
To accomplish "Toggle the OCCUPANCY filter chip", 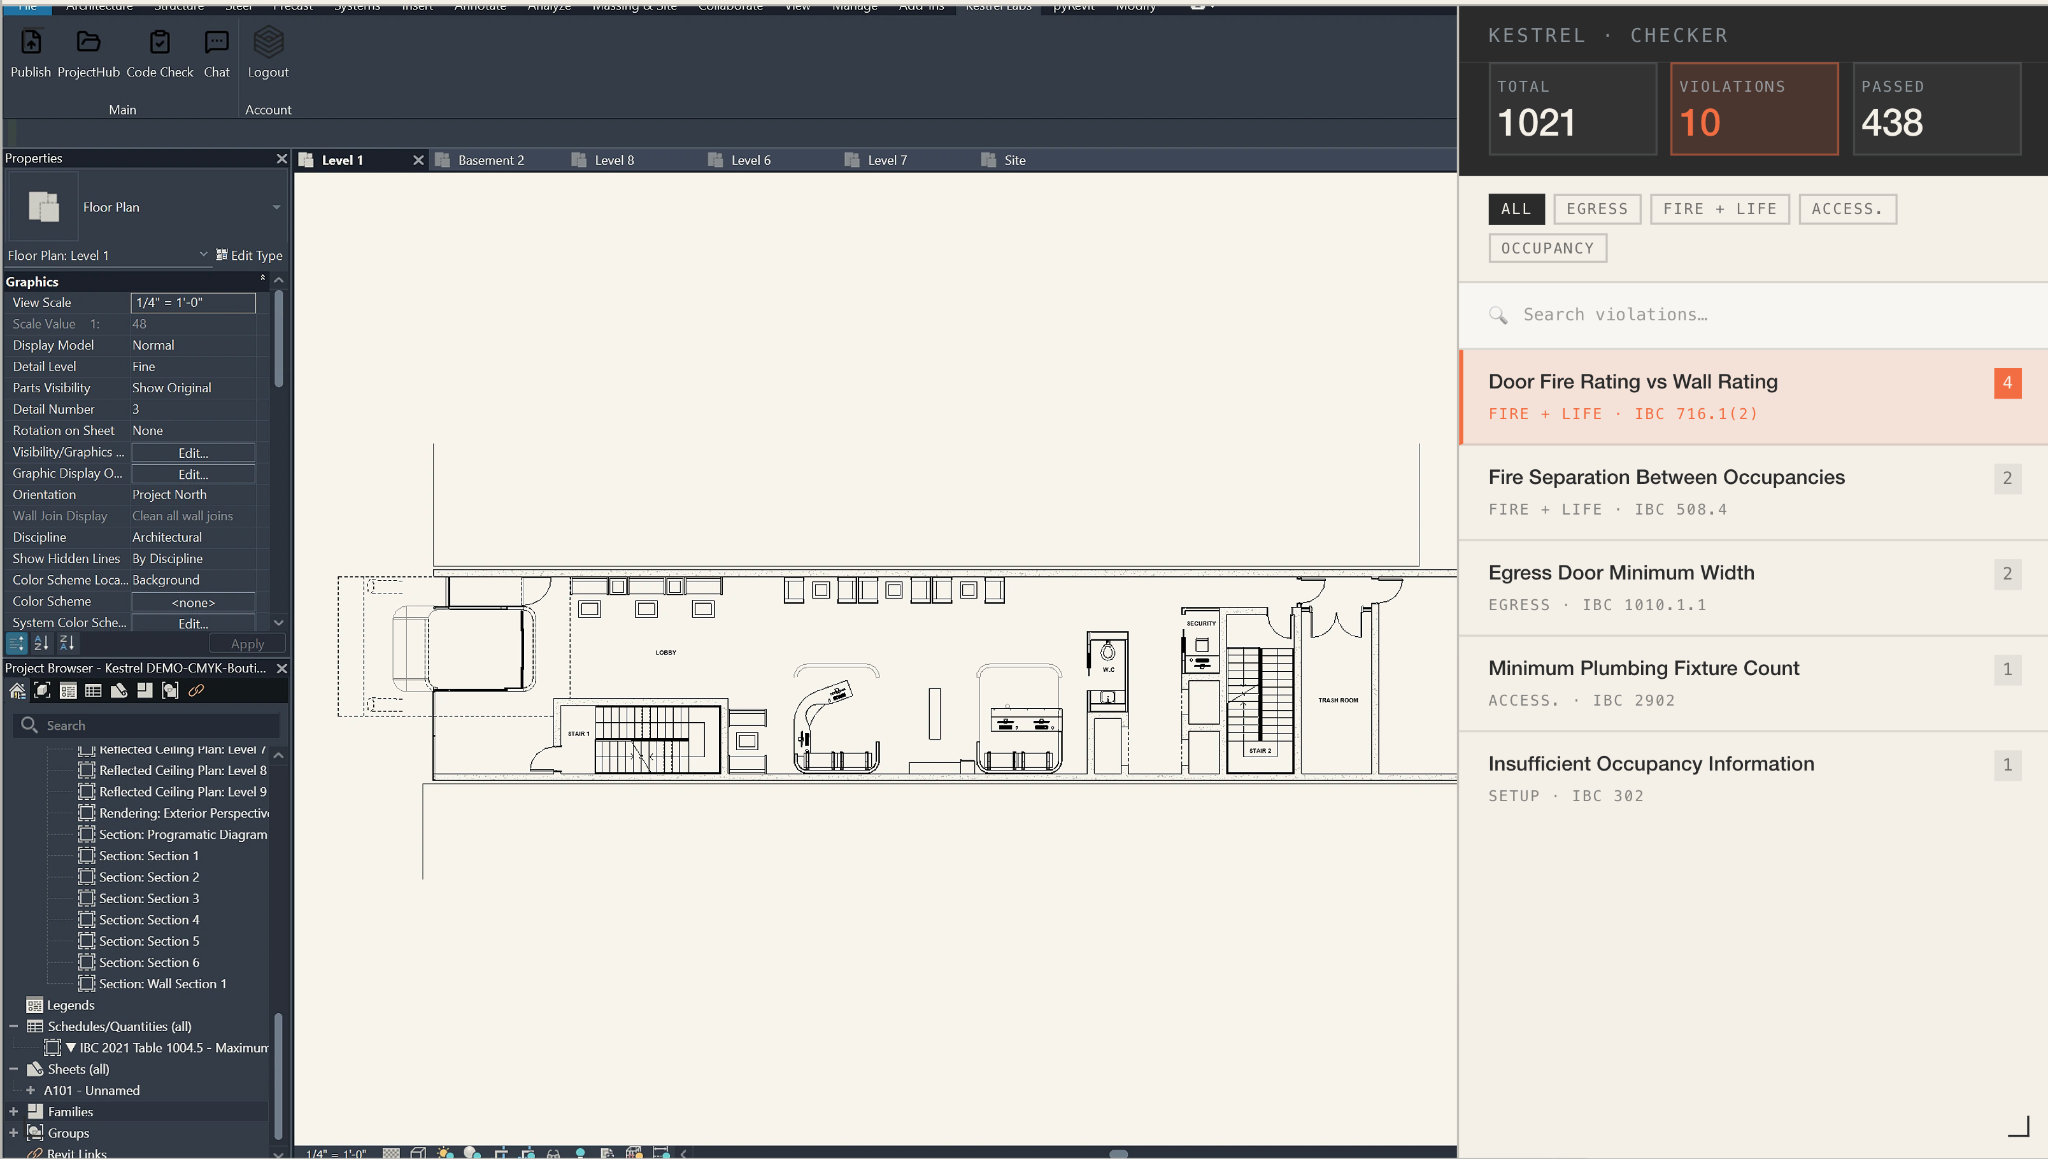I will point(1547,248).
